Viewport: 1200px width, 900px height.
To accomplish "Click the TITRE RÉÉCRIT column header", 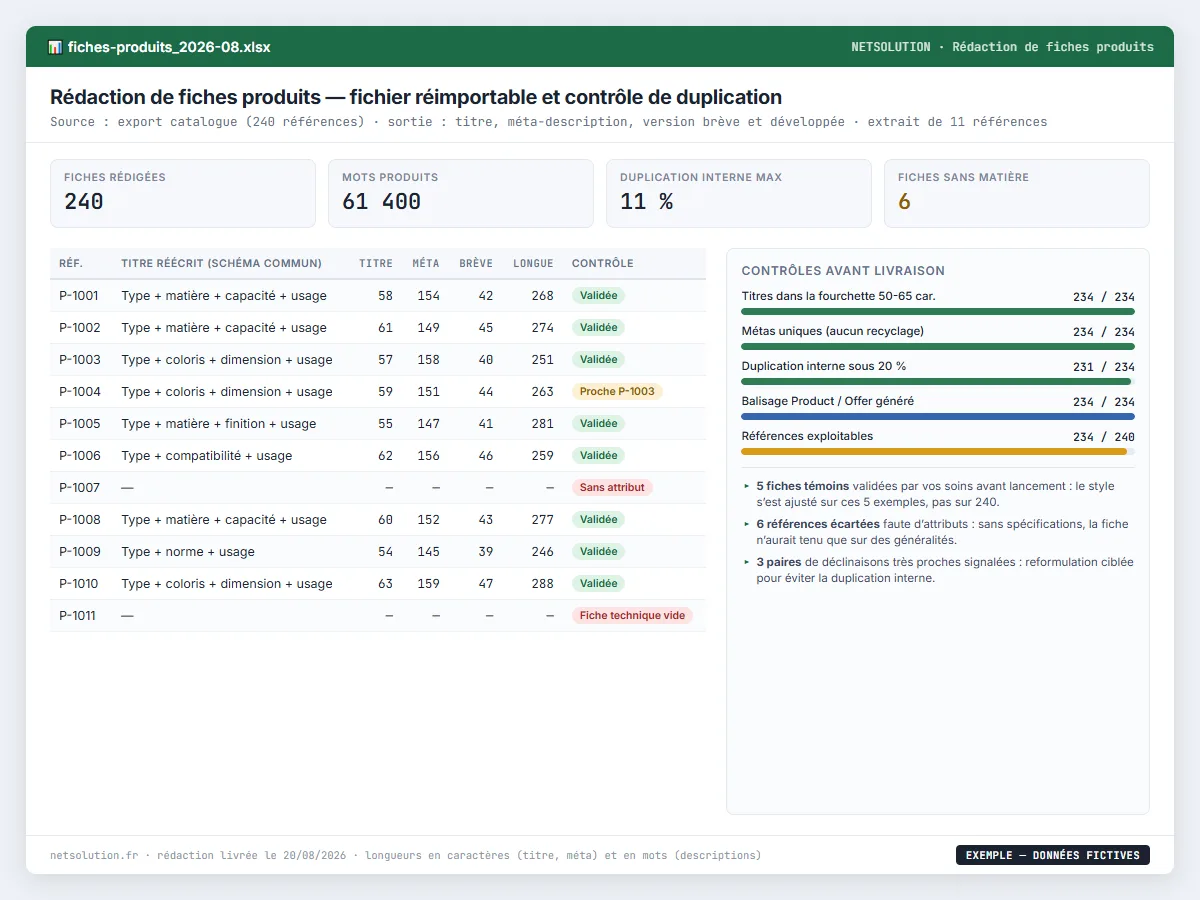I will [x=222, y=264].
